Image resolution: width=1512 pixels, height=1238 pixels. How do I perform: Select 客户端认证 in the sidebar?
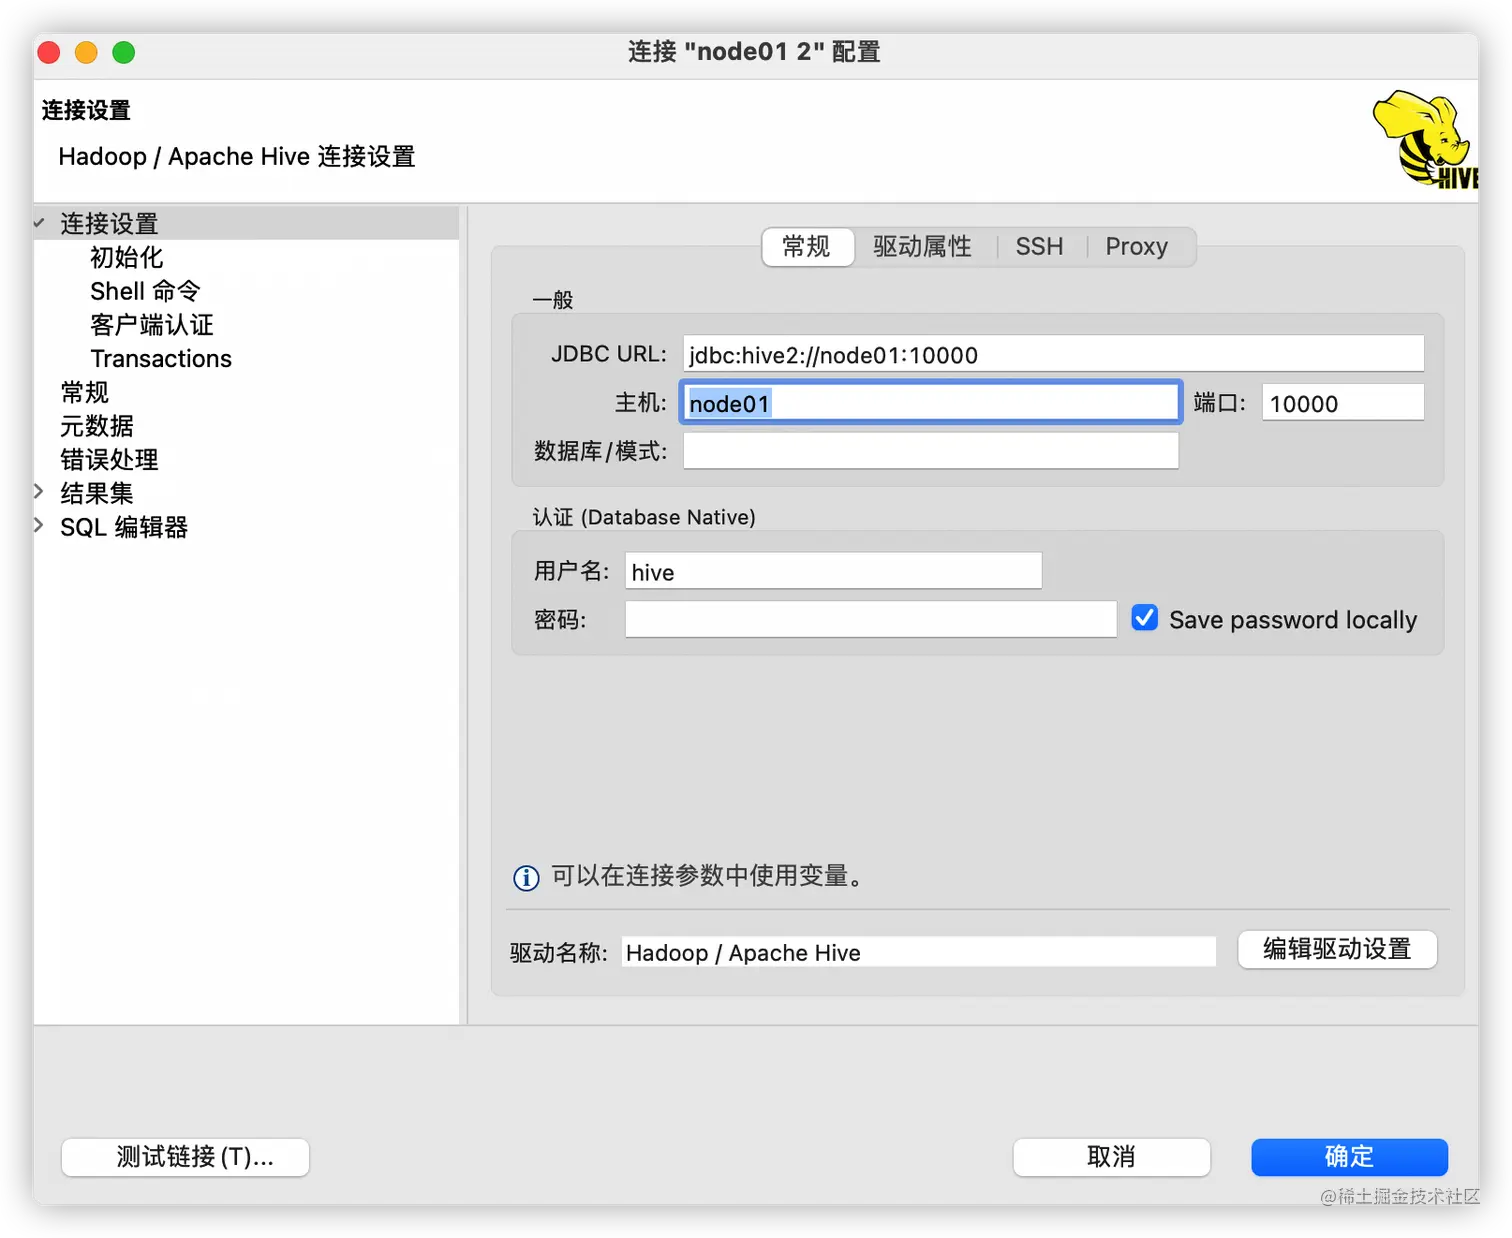(x=152, y=325)
